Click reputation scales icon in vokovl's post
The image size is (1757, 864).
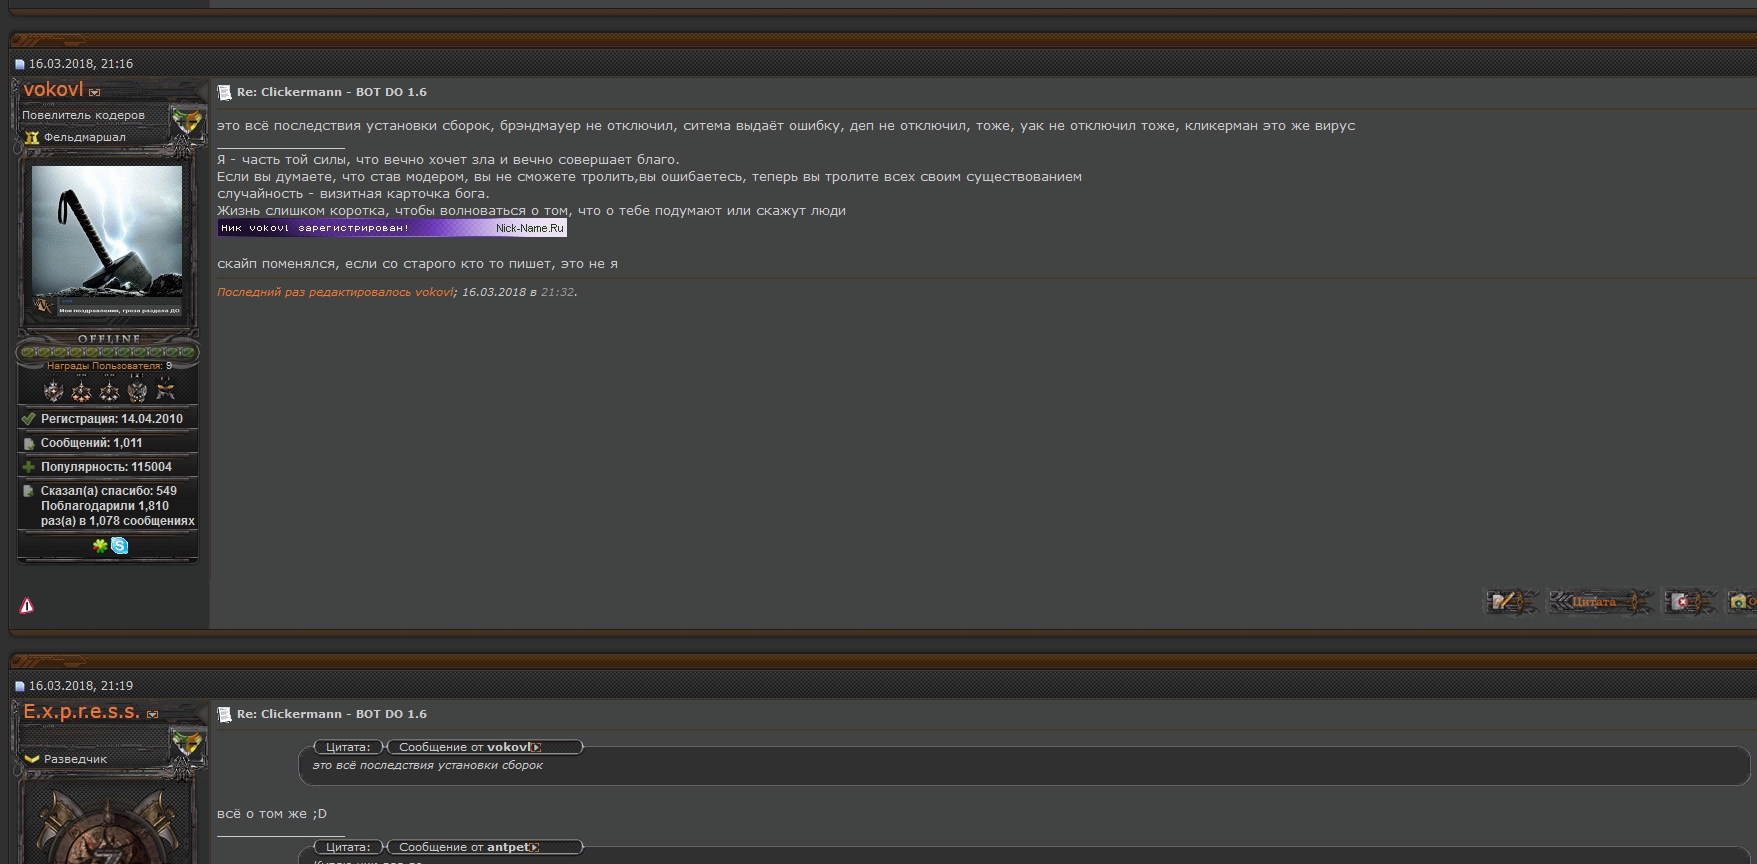coord(186,122)
